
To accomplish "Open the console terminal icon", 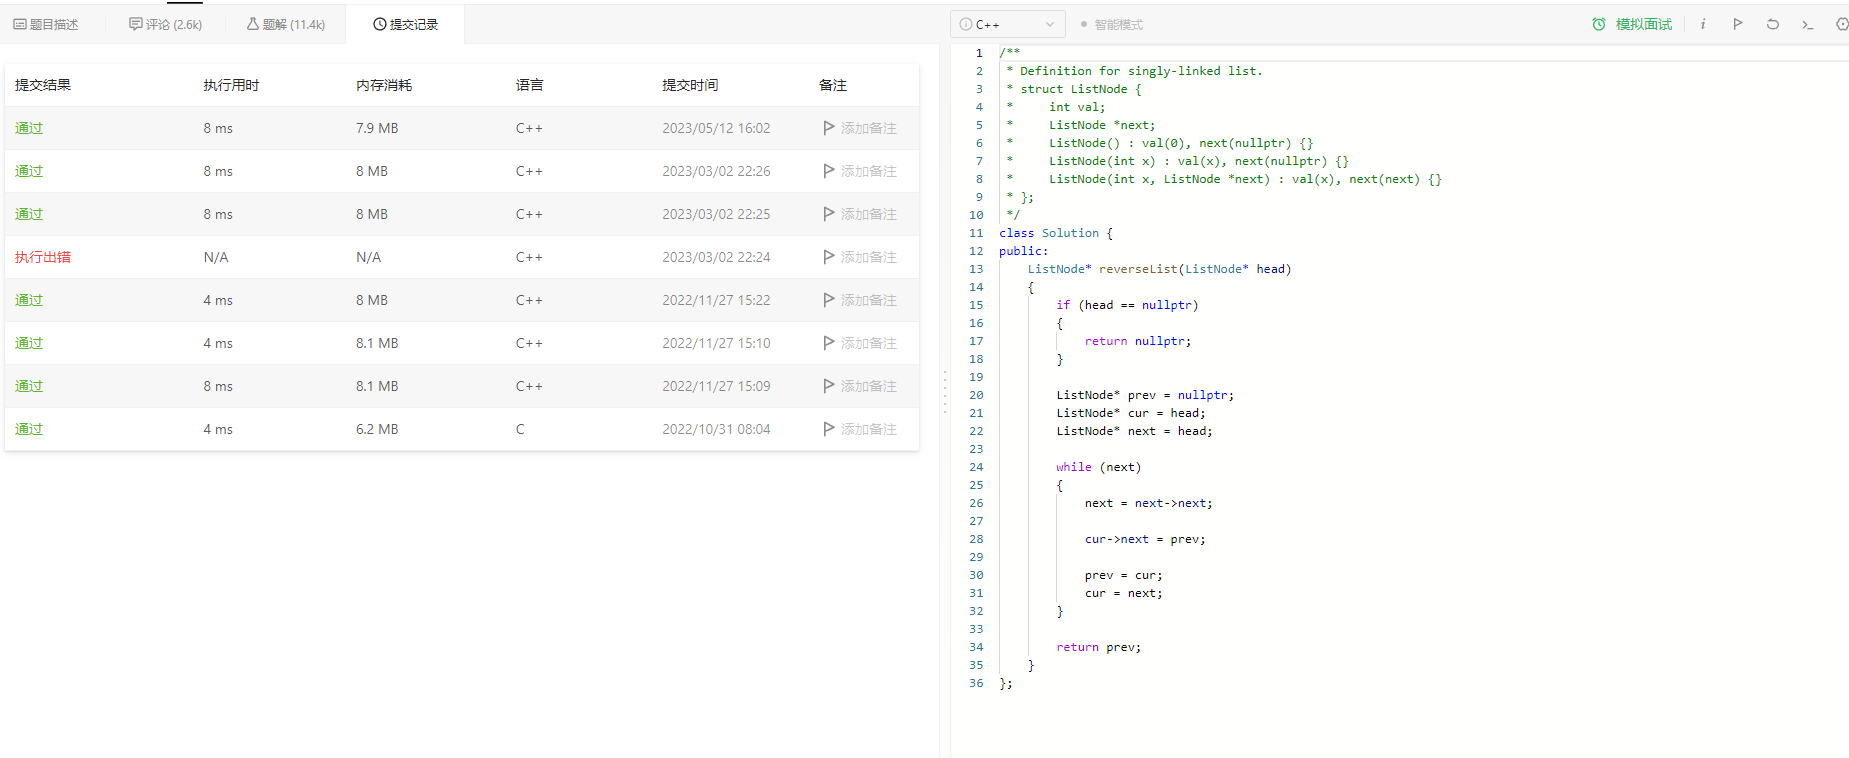I will tap(1808, 24).
